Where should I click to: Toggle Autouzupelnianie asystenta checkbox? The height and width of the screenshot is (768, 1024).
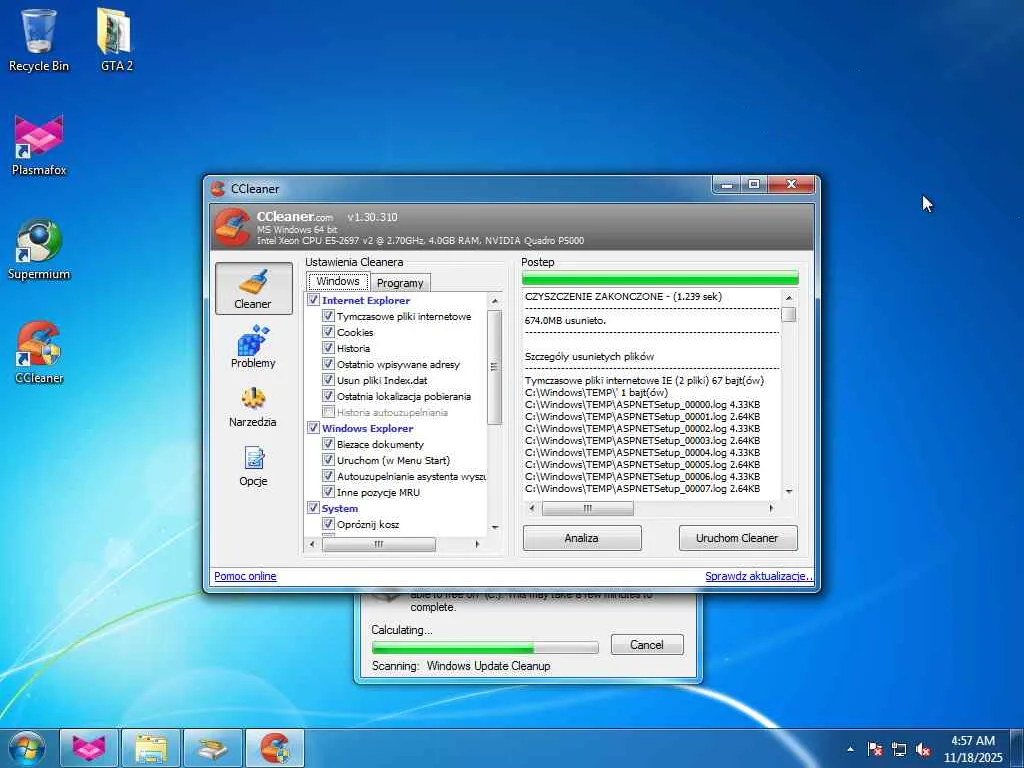(328, 476)
